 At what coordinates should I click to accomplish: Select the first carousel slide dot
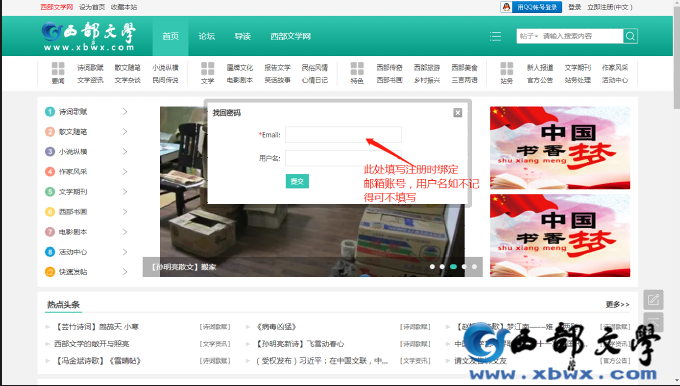tap(432, 267)
